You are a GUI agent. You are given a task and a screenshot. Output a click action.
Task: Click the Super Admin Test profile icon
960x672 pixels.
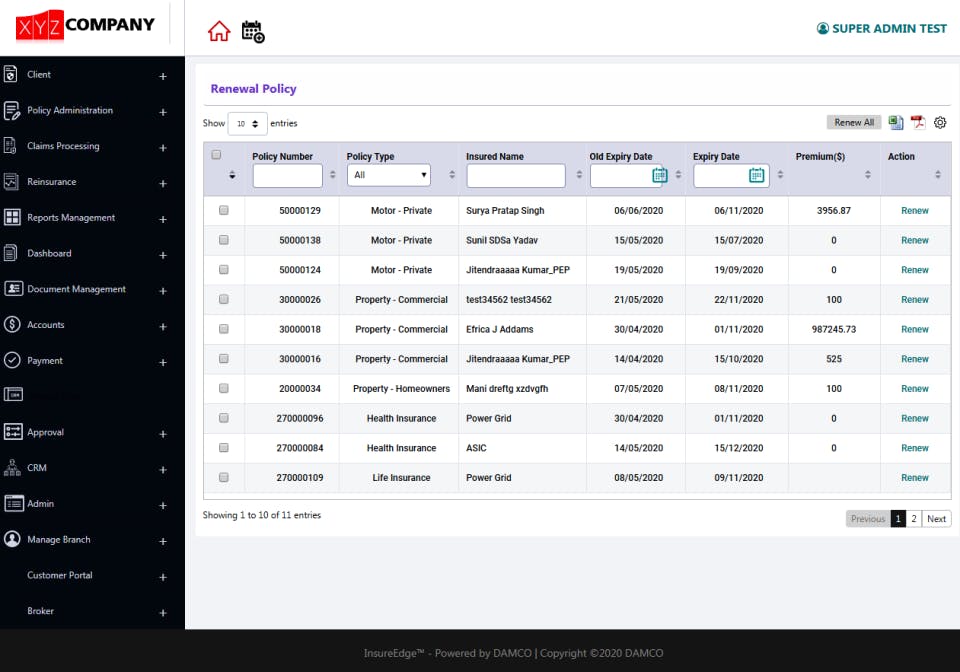tap(823, 28)
